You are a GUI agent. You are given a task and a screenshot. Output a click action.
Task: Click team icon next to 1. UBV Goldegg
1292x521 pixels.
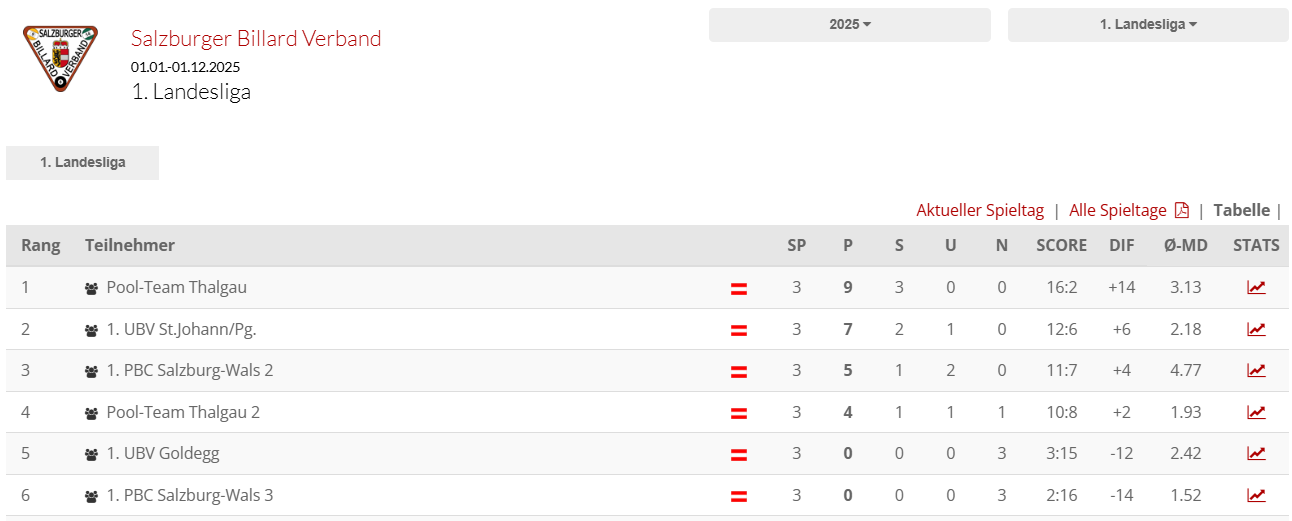point(92,454)
